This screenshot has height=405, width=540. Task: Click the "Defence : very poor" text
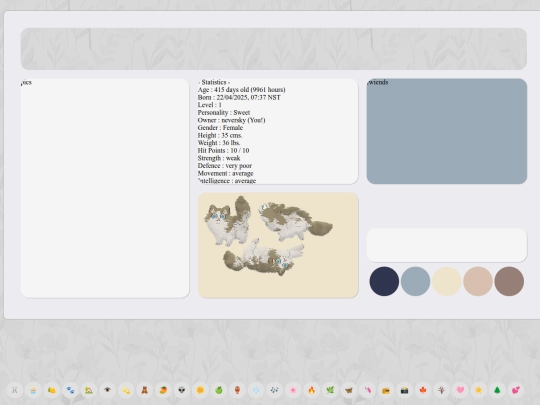tap(225, 166)
